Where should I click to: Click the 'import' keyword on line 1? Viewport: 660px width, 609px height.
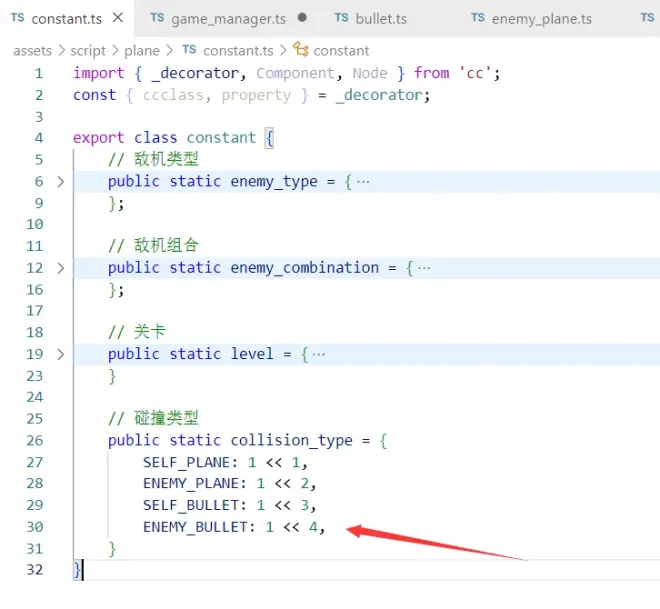coord(99,73)
